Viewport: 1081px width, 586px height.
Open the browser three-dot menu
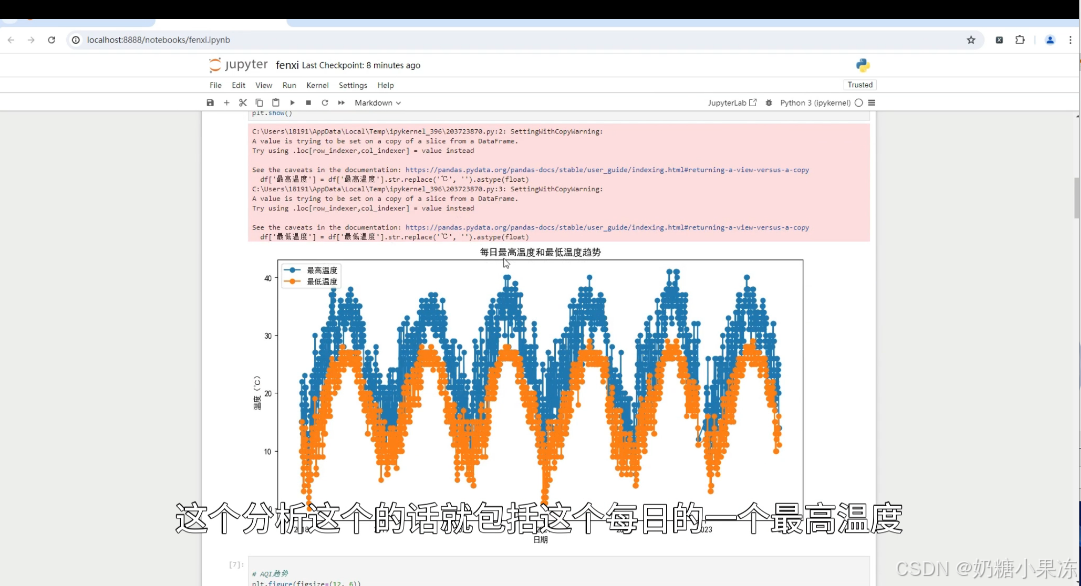pyautogui.click(x=1070, y=40)
